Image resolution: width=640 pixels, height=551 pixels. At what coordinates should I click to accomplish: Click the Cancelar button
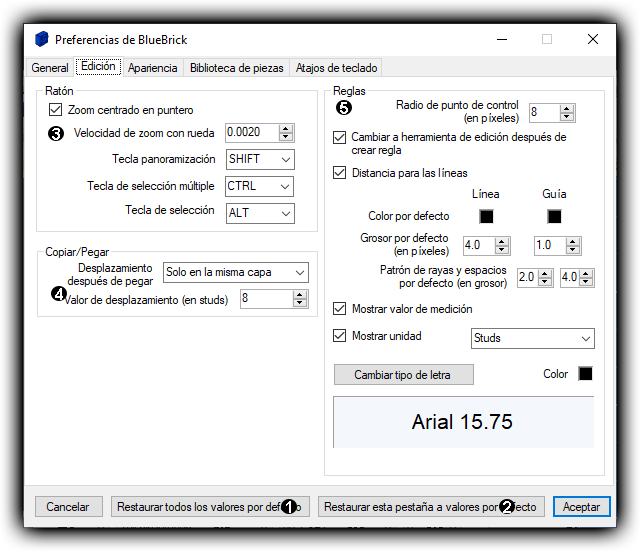(69, 507)
